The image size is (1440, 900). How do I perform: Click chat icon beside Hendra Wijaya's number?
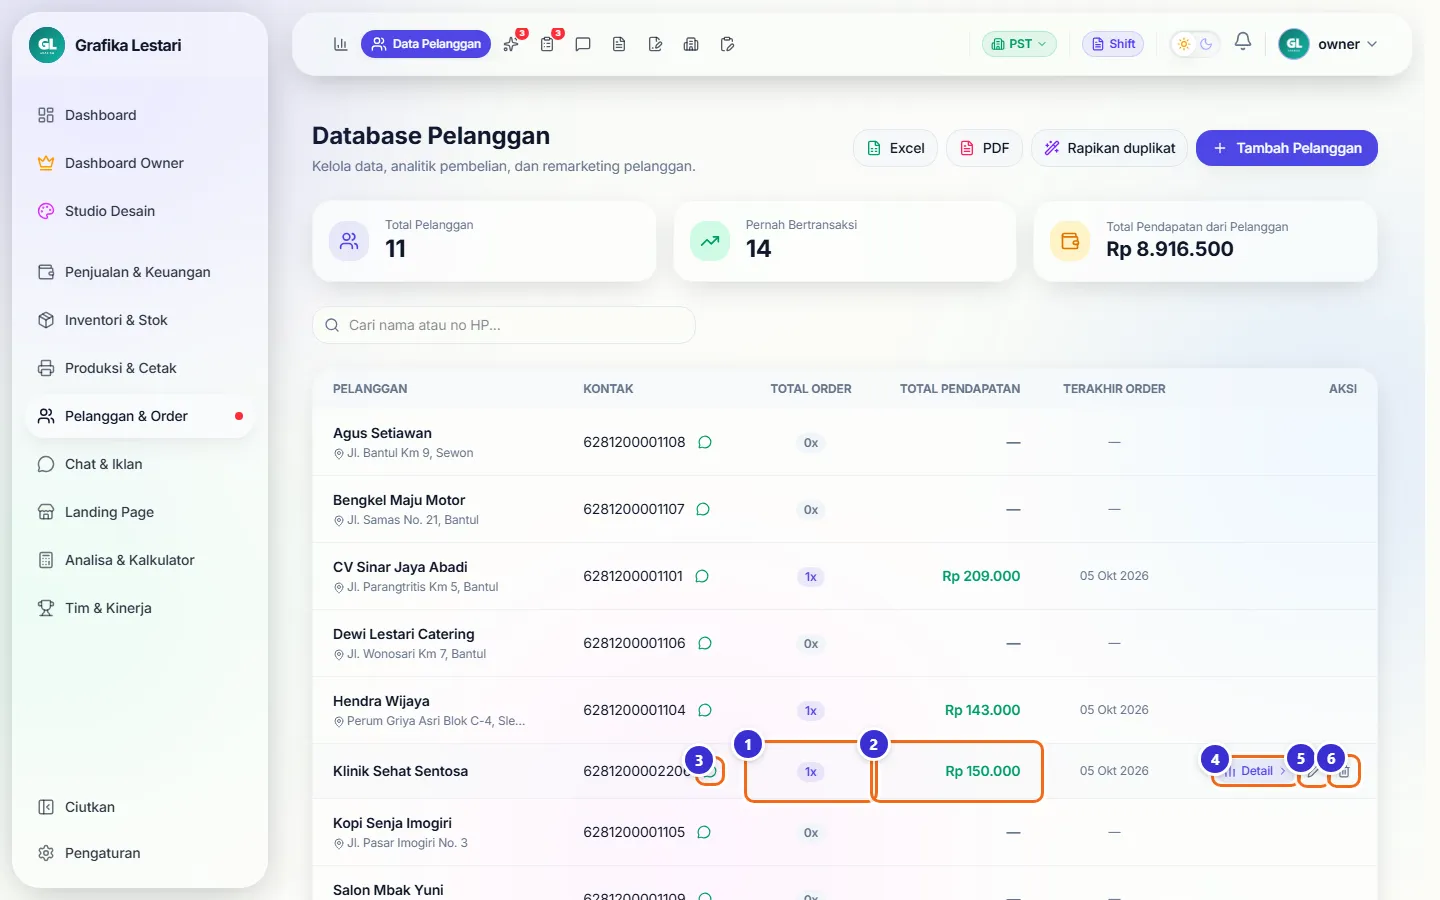tap(705, 710)
